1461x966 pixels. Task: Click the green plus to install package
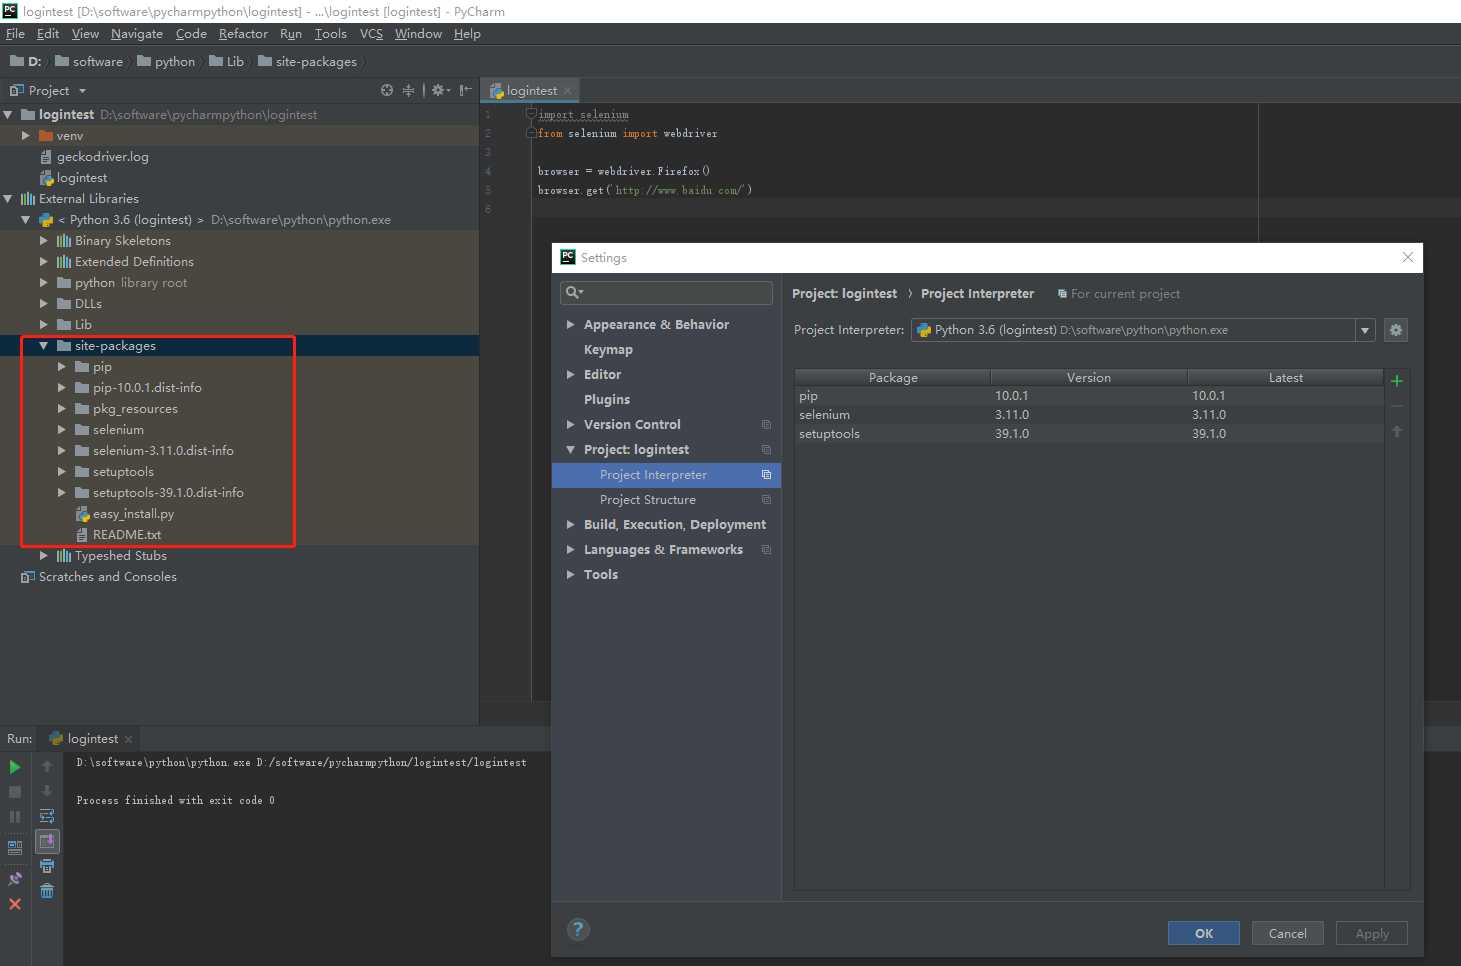point(1397,381)
